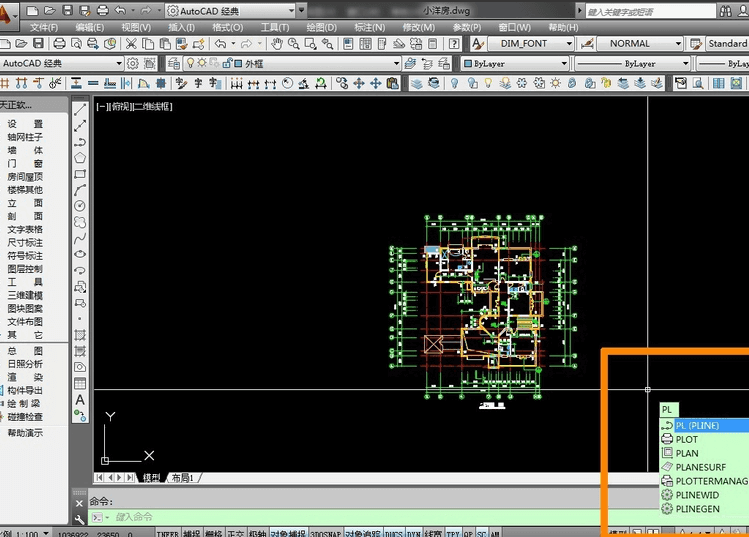Click Zoom Realtime magnifier icon
749x537 pixels.
[293, 44]
